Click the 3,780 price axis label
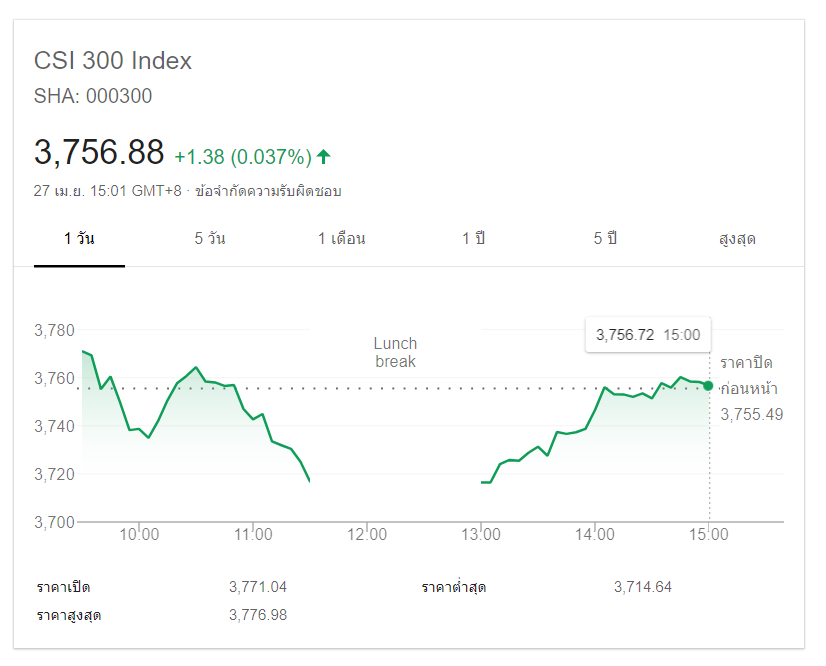Viewport: 826px width, 666px height. point(55,331)
